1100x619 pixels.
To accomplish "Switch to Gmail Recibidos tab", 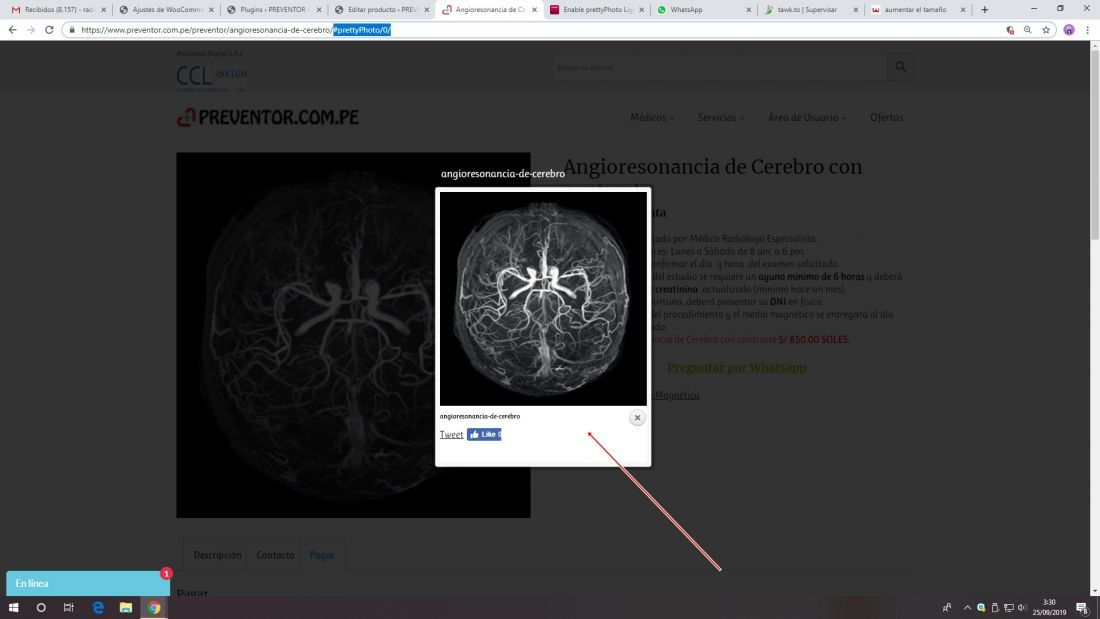I will click(58, 10).
